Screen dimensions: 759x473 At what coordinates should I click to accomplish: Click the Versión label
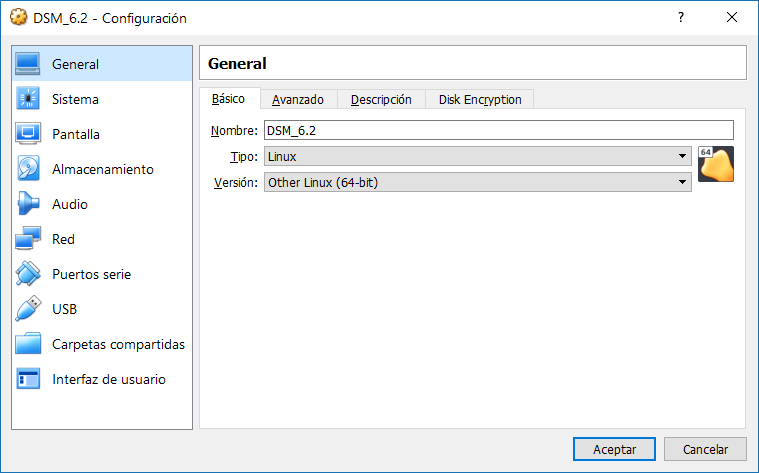coord(236,183)
